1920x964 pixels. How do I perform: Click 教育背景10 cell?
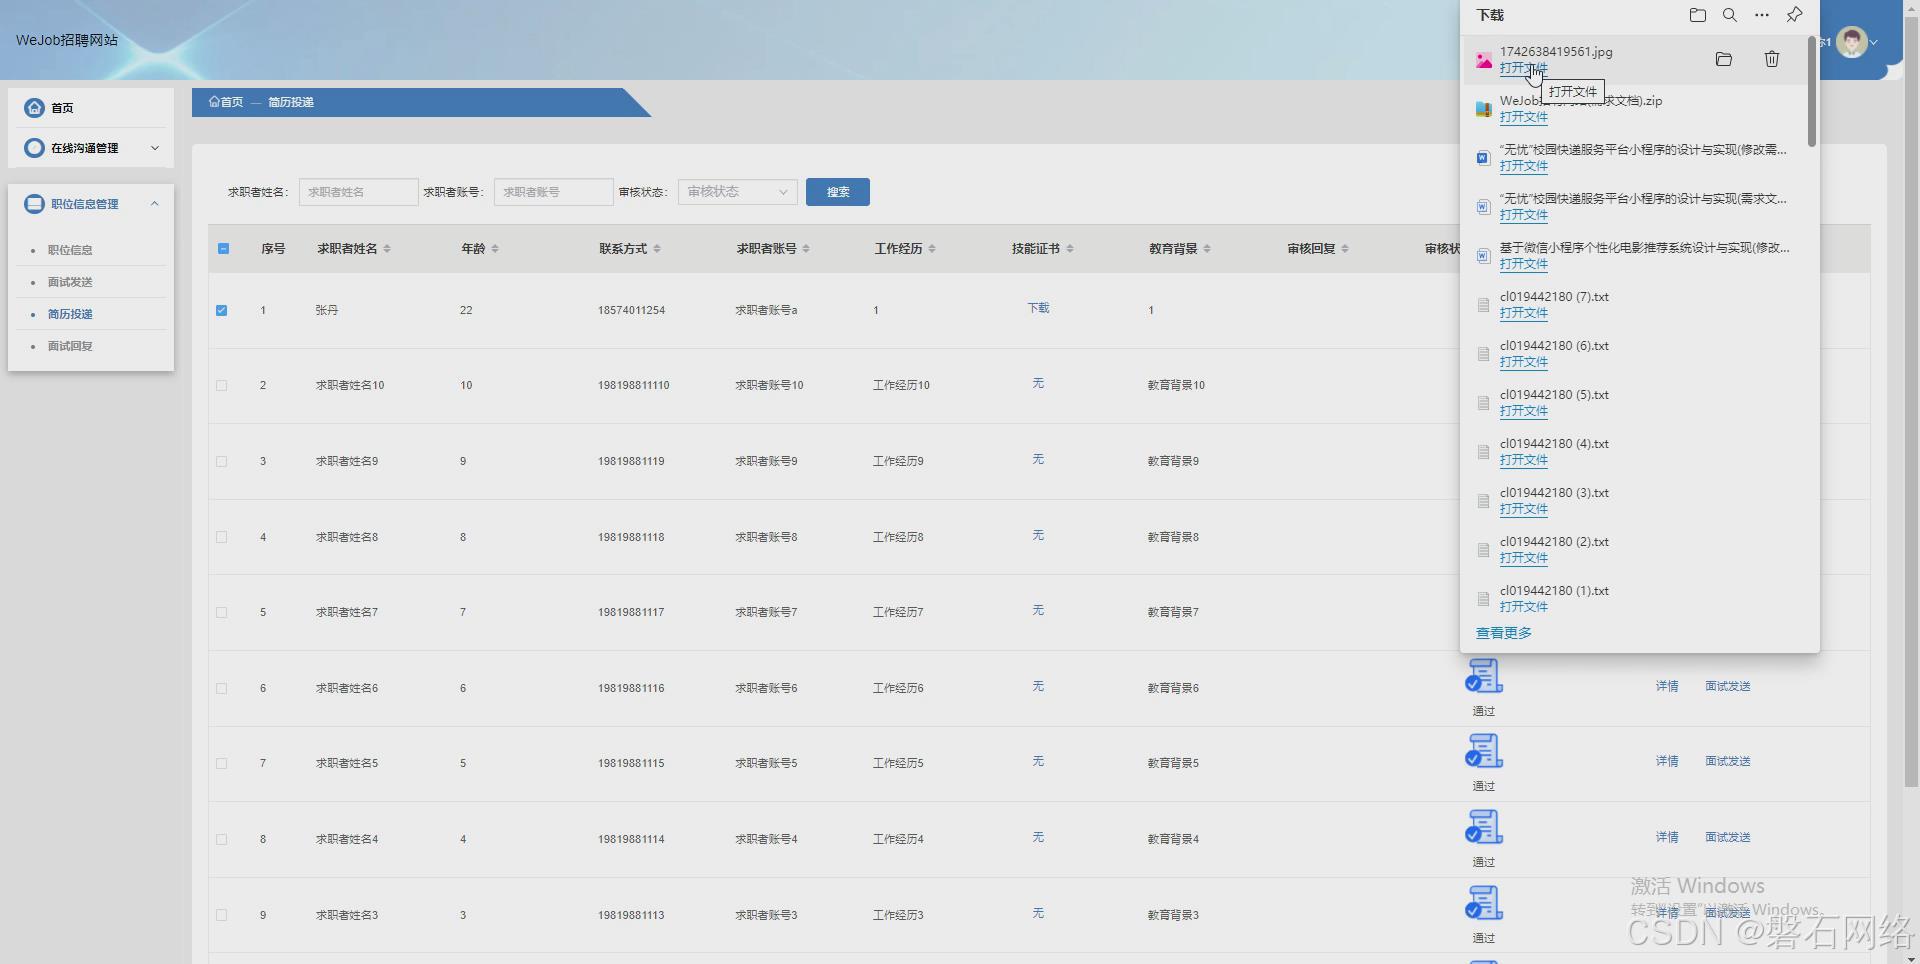point(1176,385)
